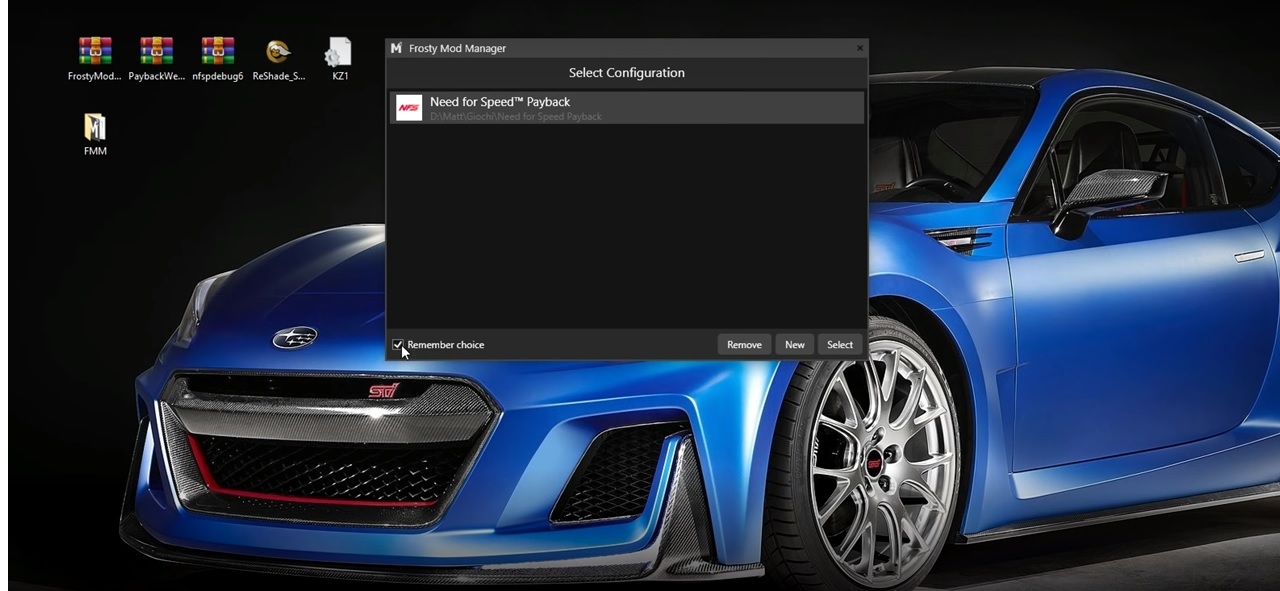This screenshot has height=591, width=1280.
Task: Click the Frosty Mod Manager logo icon
Action: (x=397, y=48)
